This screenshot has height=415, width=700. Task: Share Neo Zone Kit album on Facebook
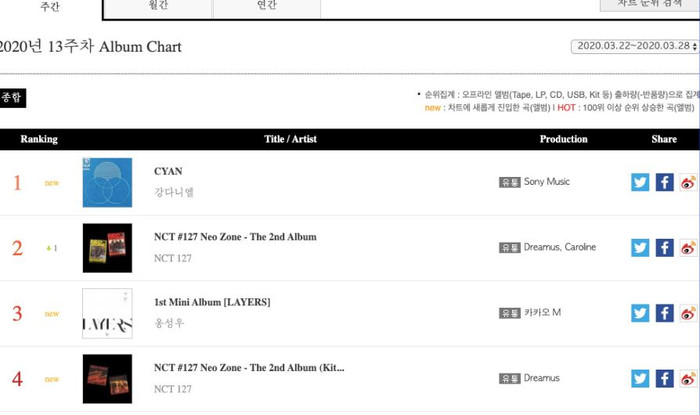point(664,378)
